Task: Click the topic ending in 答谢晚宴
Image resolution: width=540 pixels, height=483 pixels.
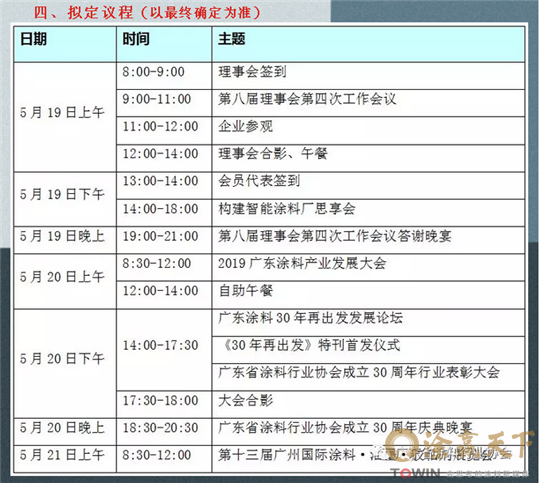Action: pos(335,236)
